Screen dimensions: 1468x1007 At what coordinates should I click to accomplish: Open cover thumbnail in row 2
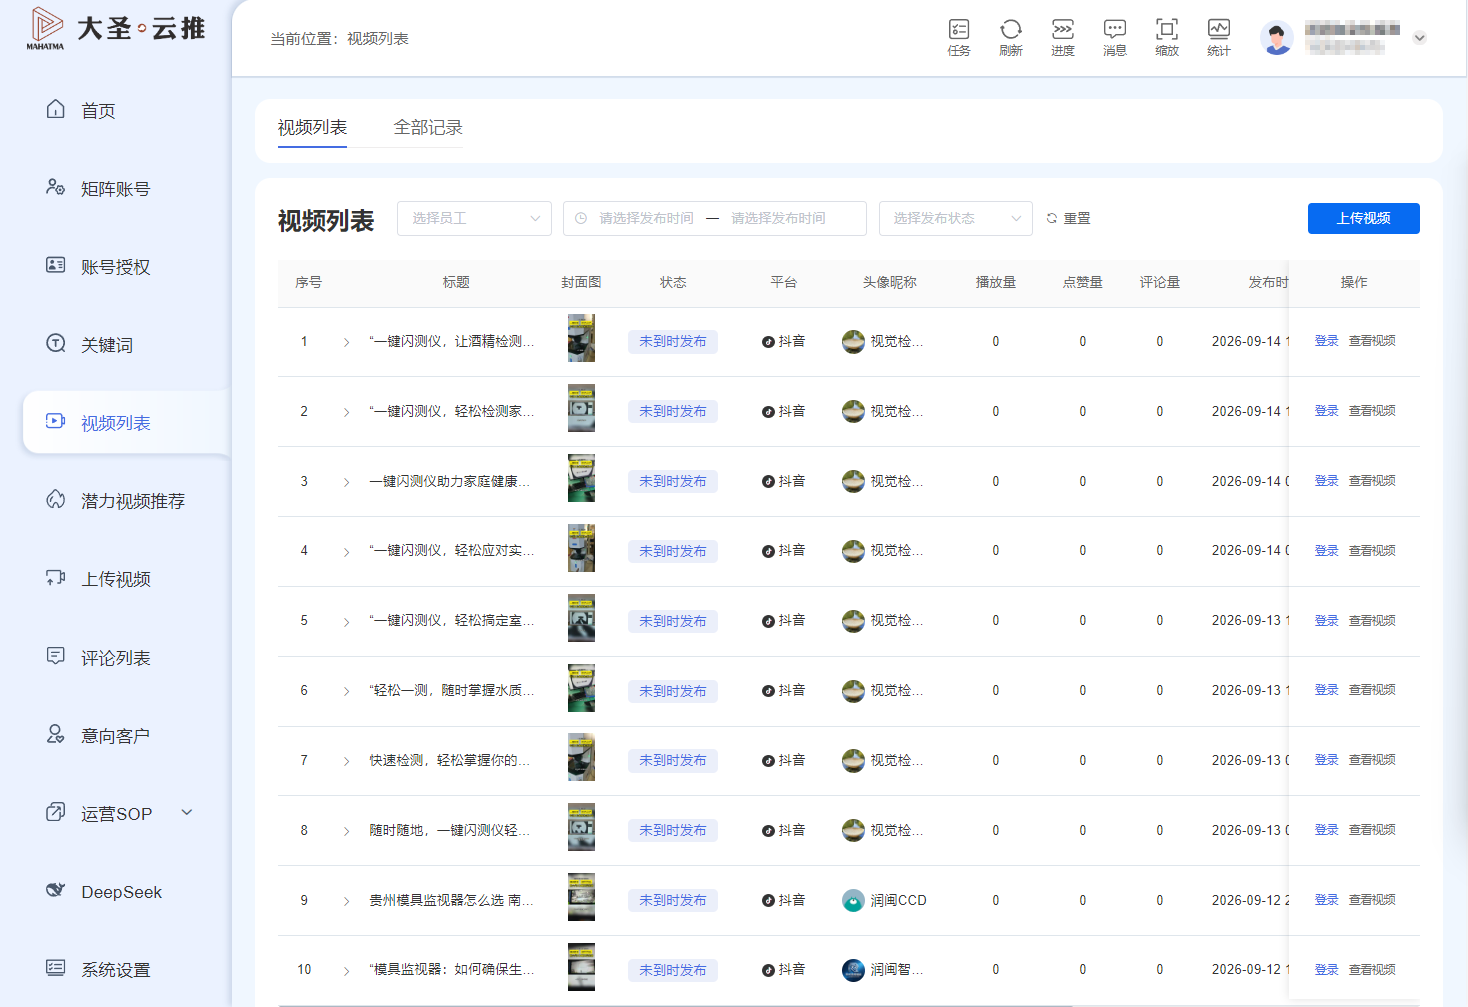point(581,408)
